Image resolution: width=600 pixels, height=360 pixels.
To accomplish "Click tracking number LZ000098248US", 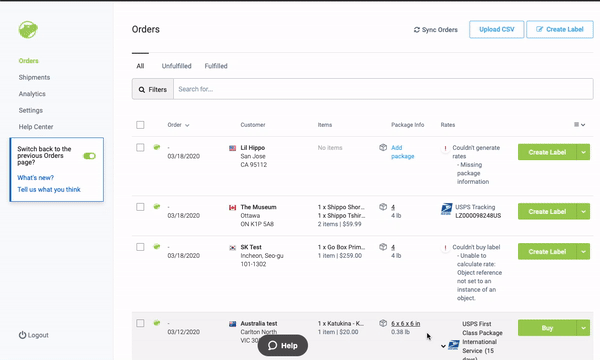I will 478,216.
